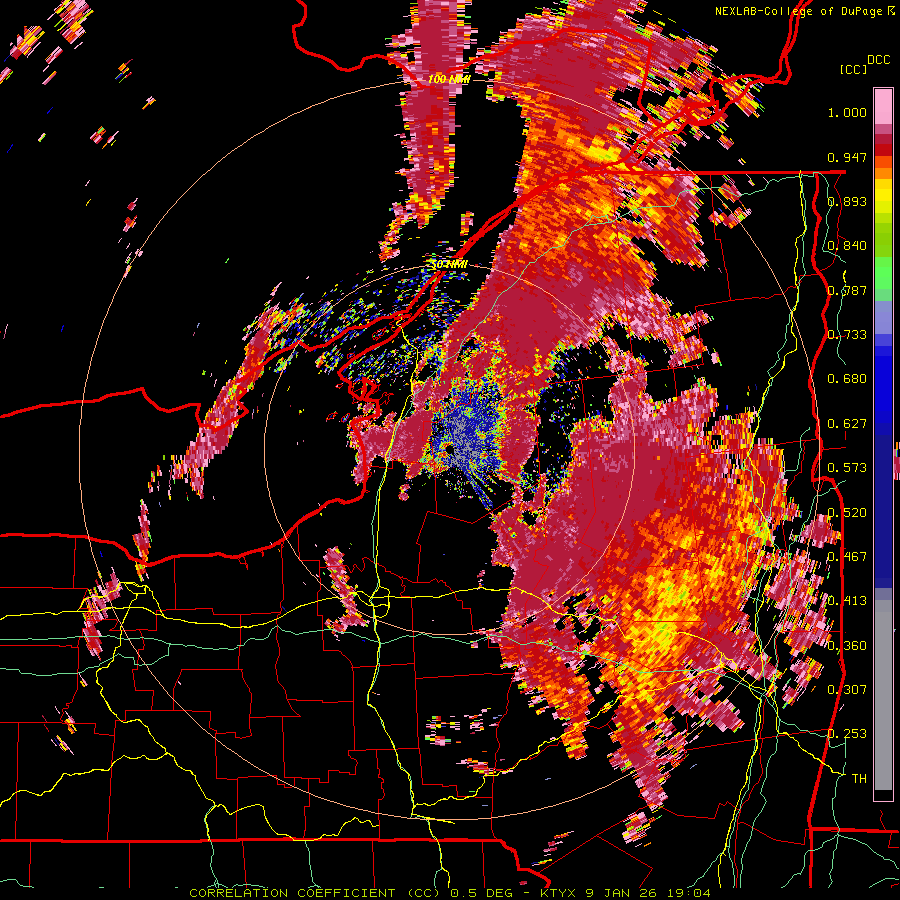Select the 0.467 legend value
The height and width of the screenshot is (900, 900).
(847, 556)
